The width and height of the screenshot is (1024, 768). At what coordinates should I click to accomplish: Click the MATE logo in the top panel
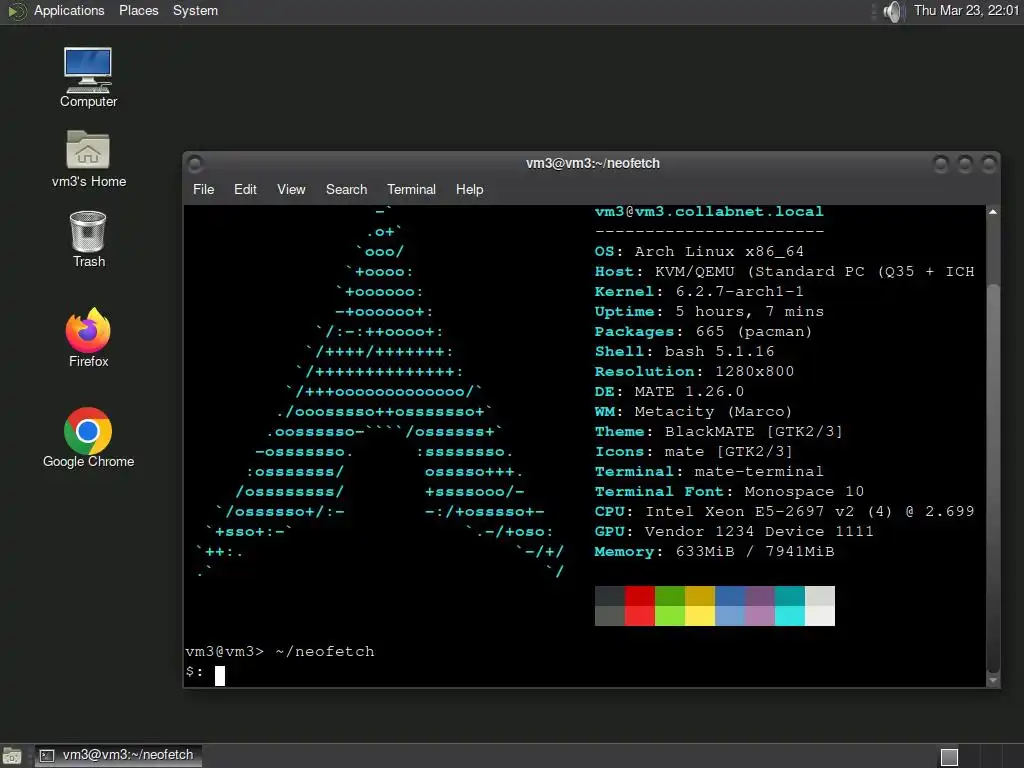point(16,11)
